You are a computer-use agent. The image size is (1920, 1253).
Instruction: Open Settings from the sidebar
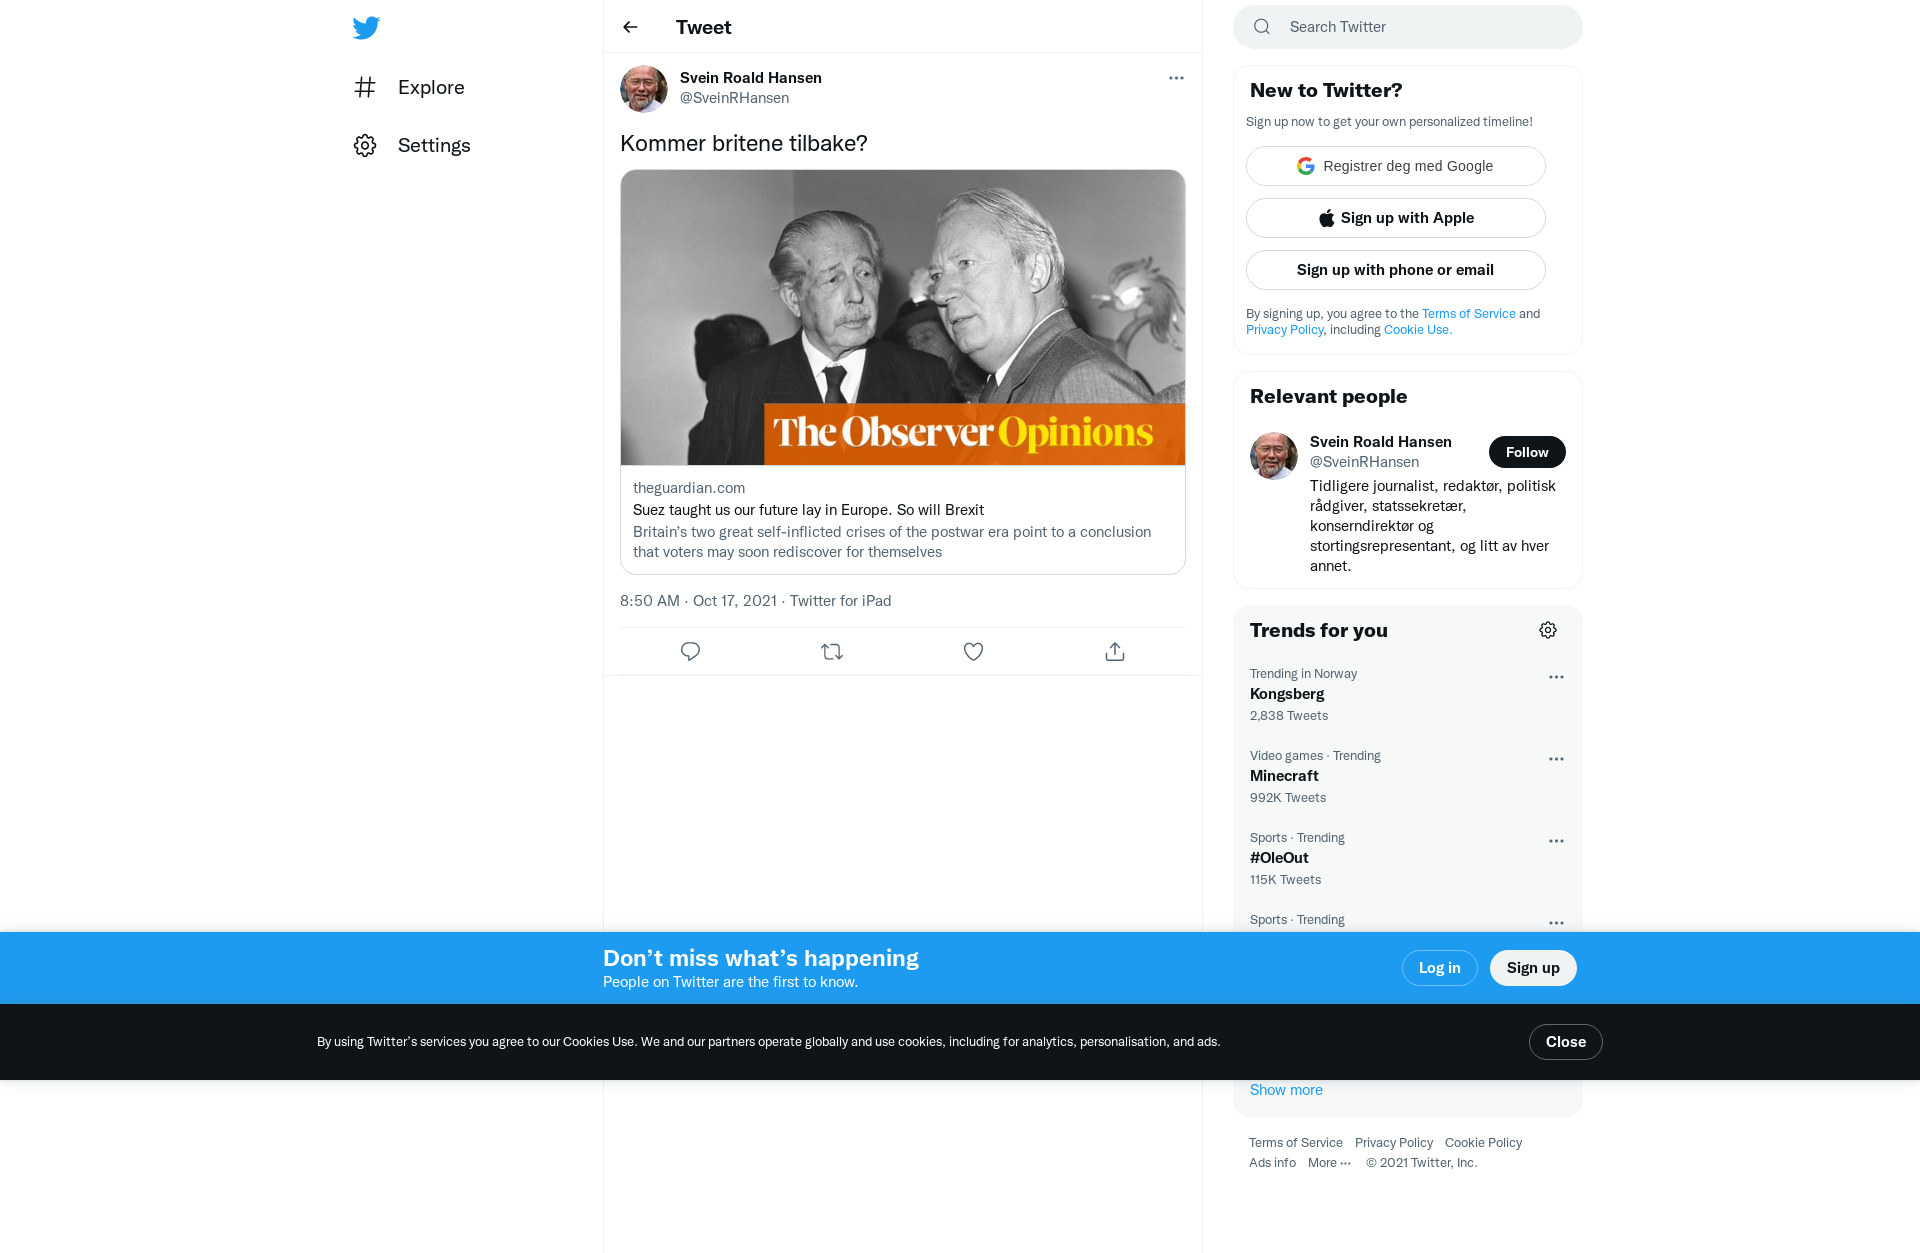click(412, 145)
